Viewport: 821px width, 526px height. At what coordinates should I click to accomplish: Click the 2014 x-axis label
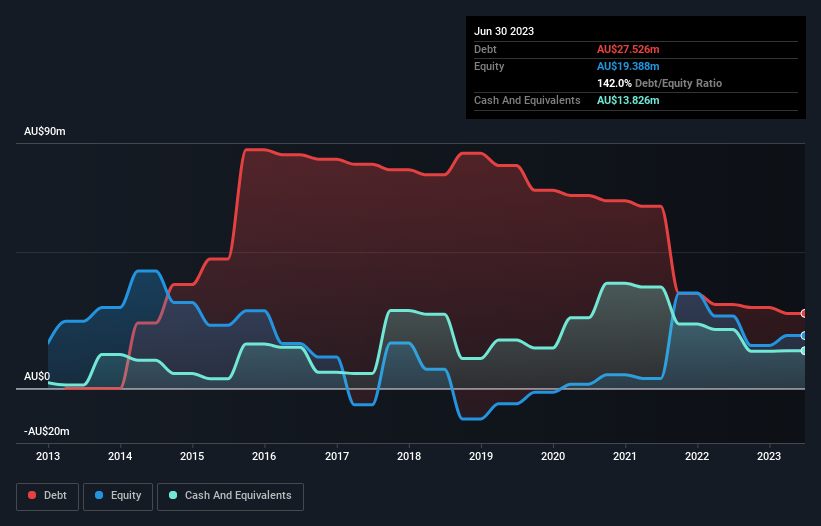(x=120, y=456)
